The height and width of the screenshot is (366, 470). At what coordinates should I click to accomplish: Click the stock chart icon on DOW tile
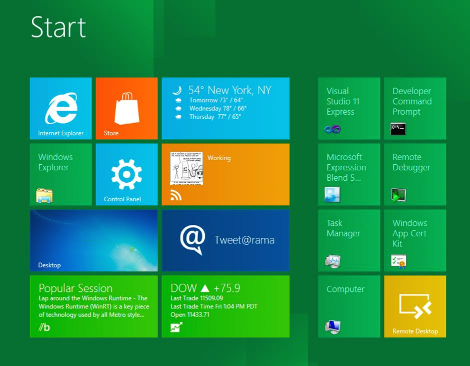(x=176, y=327)
